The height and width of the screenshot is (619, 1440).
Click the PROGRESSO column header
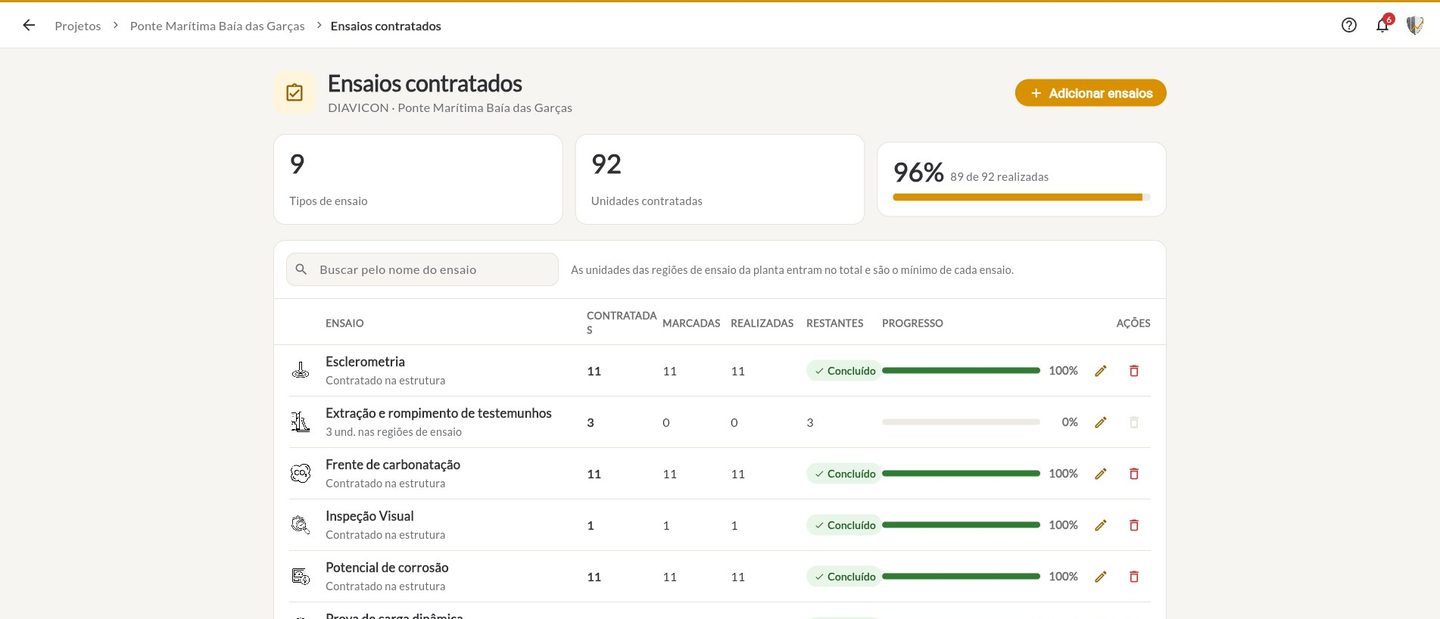pyautogui.click(x=913, y=323)
